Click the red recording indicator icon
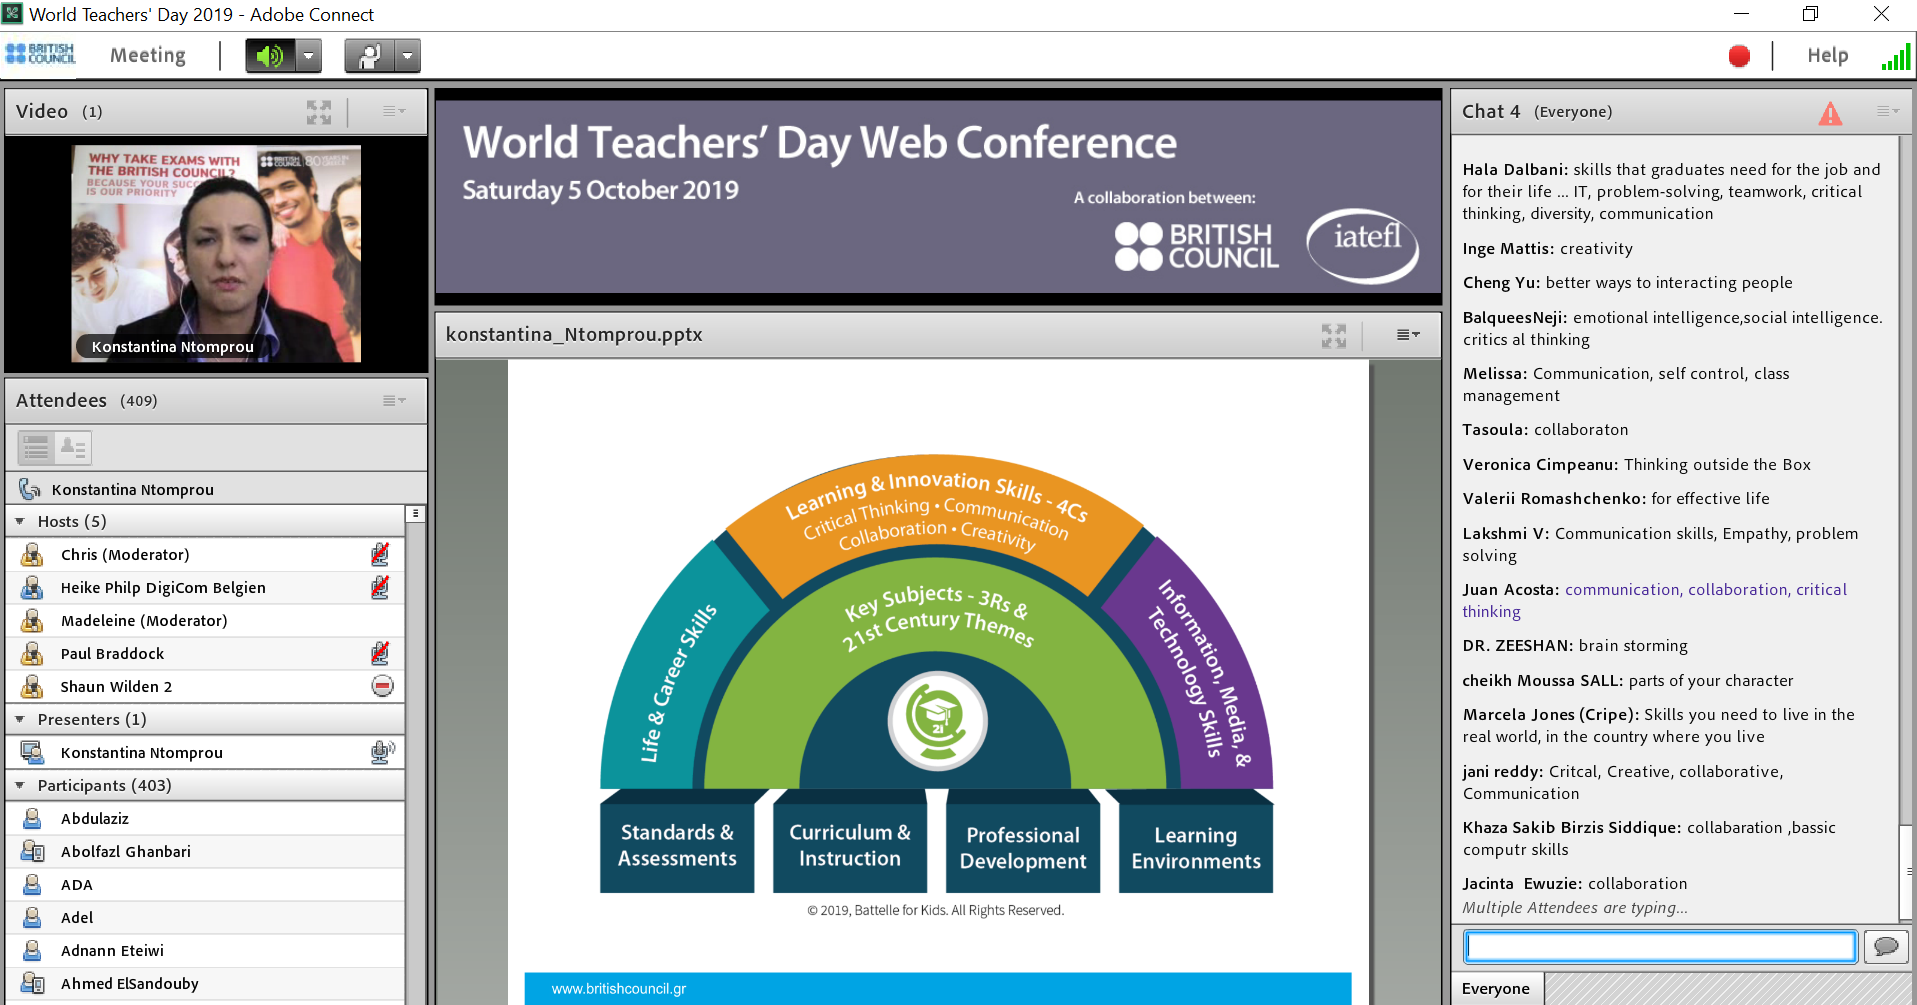The width and height of the screenshot is (1917, 1005). pos(1739,56)
